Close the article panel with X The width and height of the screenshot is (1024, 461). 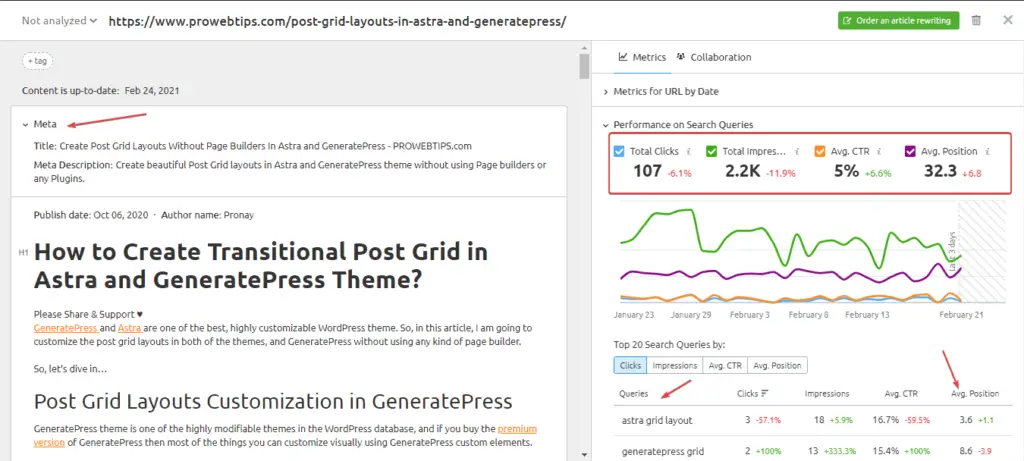point(1008,20)
